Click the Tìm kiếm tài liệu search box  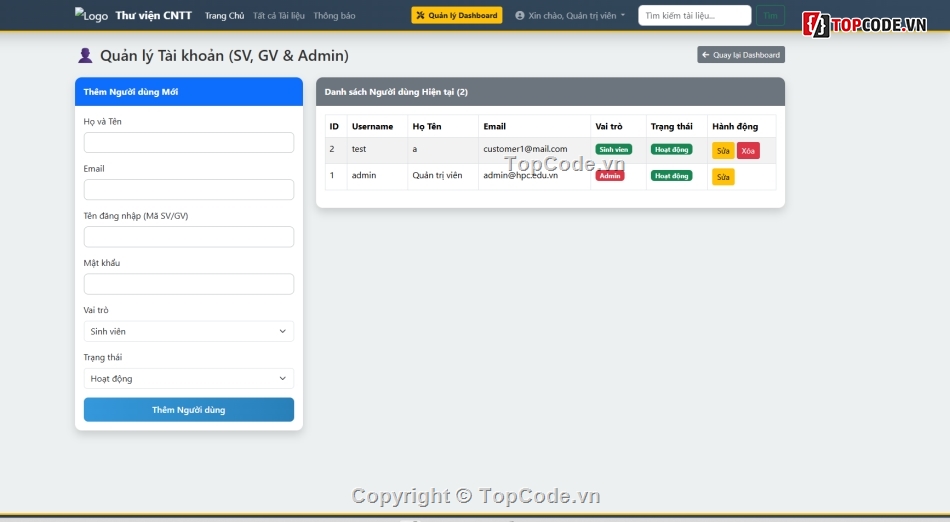694,16
